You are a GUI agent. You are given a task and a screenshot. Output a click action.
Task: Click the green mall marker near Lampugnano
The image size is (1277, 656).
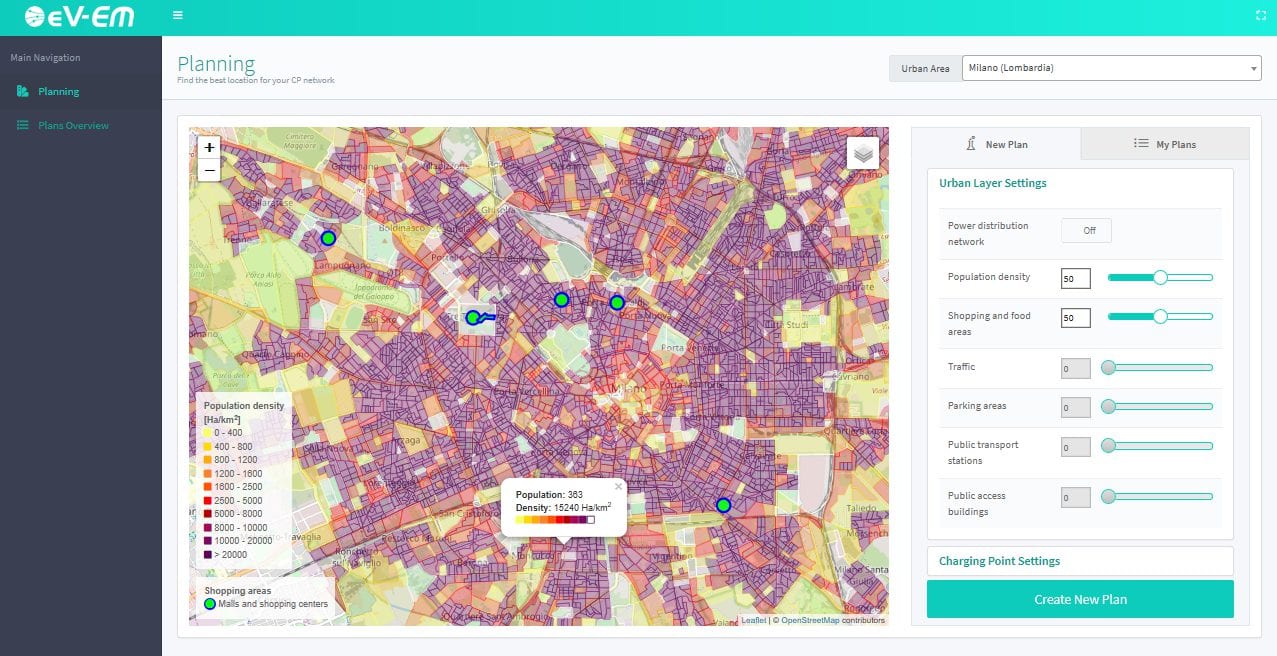328,238
